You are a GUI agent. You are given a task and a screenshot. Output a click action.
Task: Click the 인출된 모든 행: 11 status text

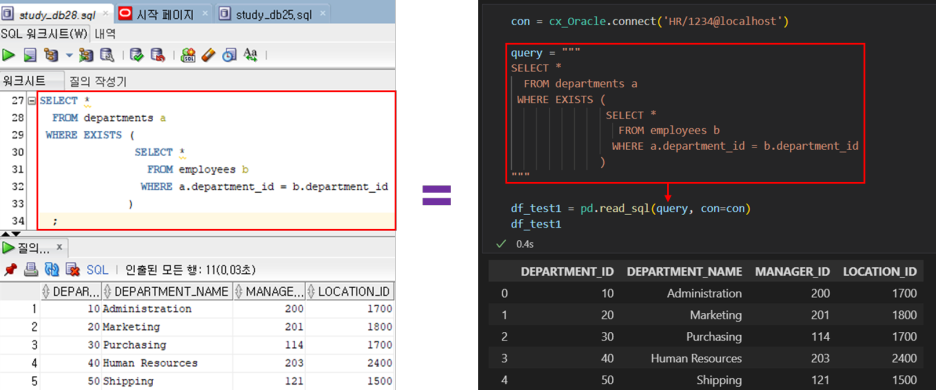pyautogui.click(x=190, y=270)
